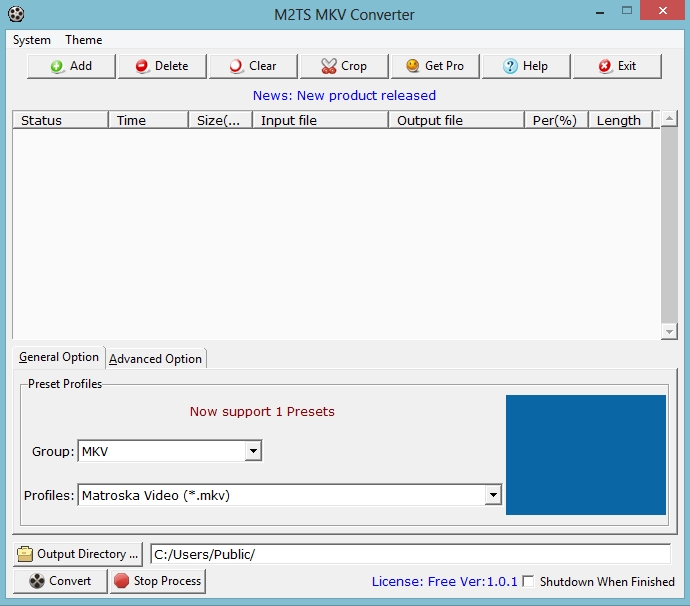Start conversion with the Convert film reel button
690x606 pixels.
click(x=60, y=581)
